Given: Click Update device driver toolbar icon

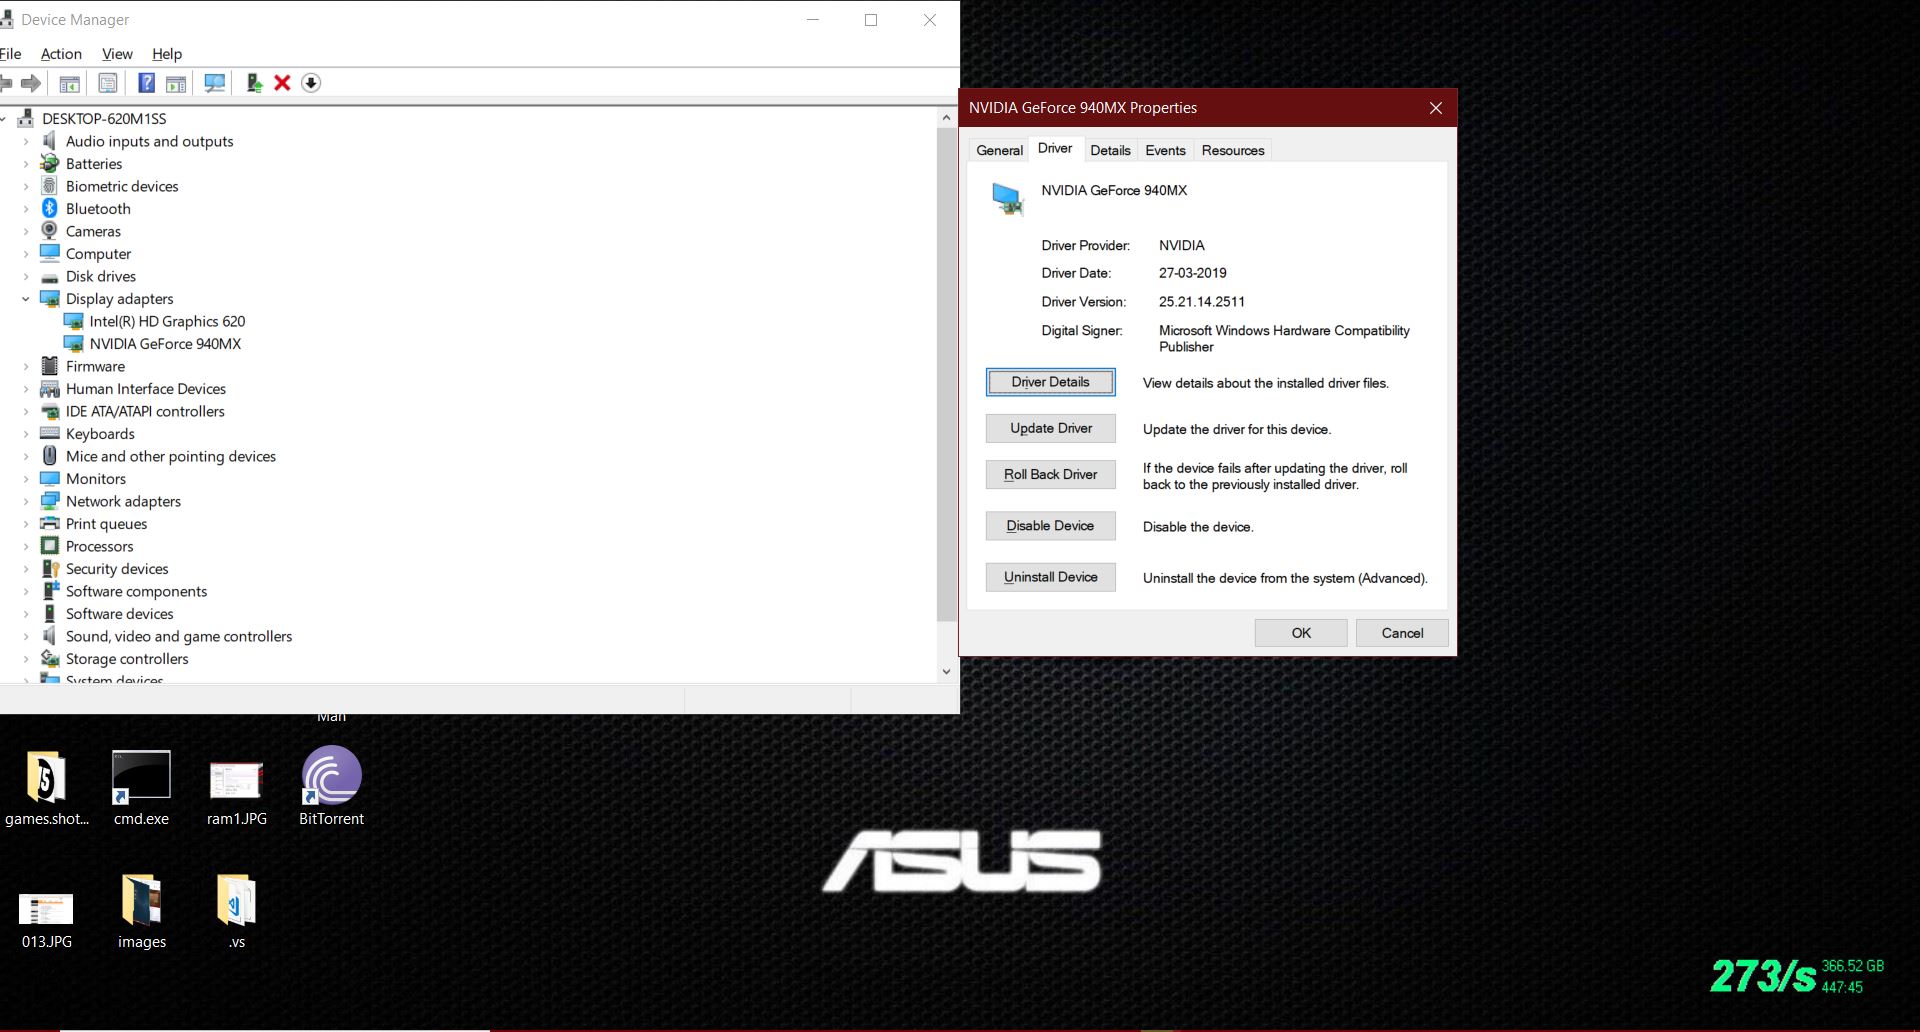Looking at the screenshot, I should click(x=254, y=83).
